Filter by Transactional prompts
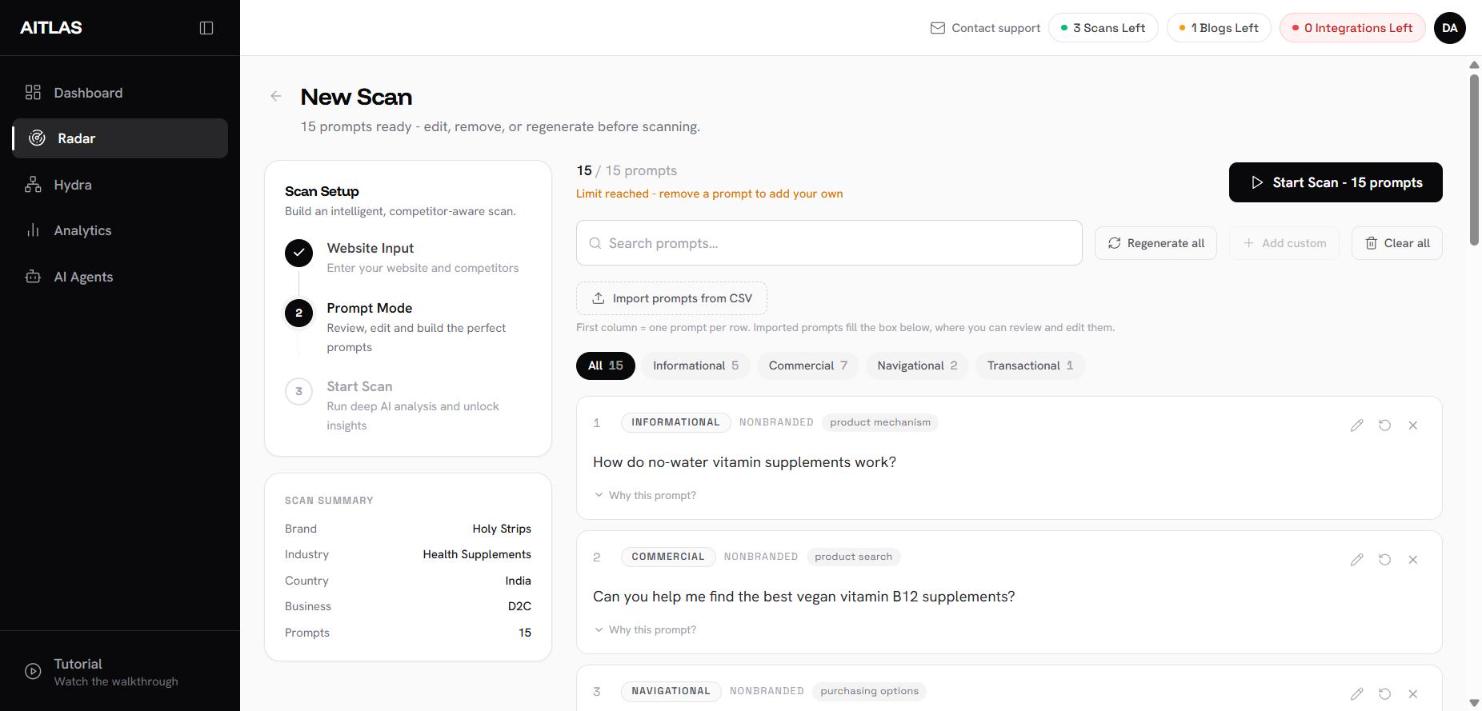This screenshot has height=711, width=1482. pyautogui.click(x=1030, y=366)
